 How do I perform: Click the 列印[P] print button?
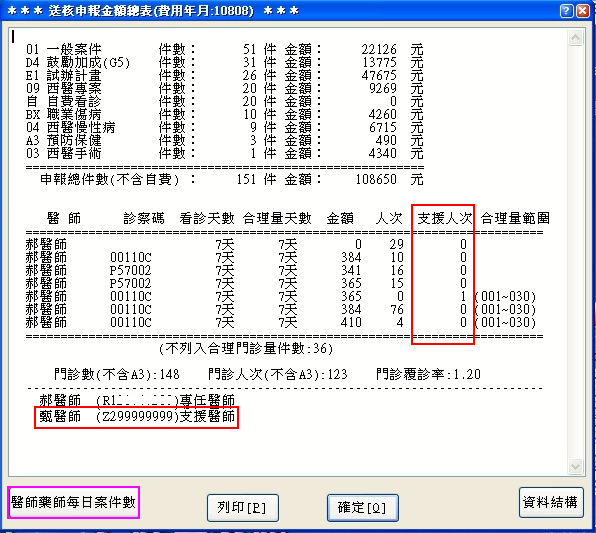[243, 508]
